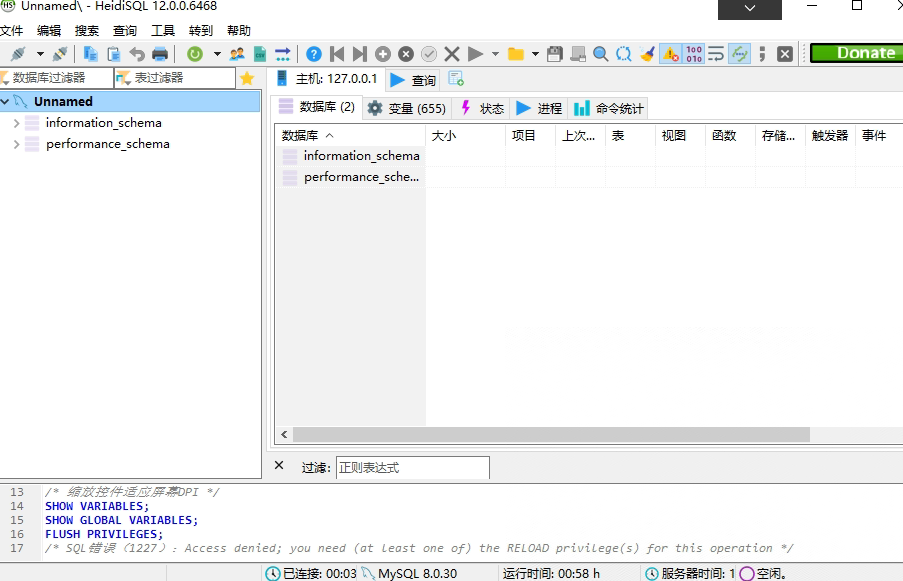Toggle stop on errors warning icon
This screenshot has width=903, height=581.
670,54
